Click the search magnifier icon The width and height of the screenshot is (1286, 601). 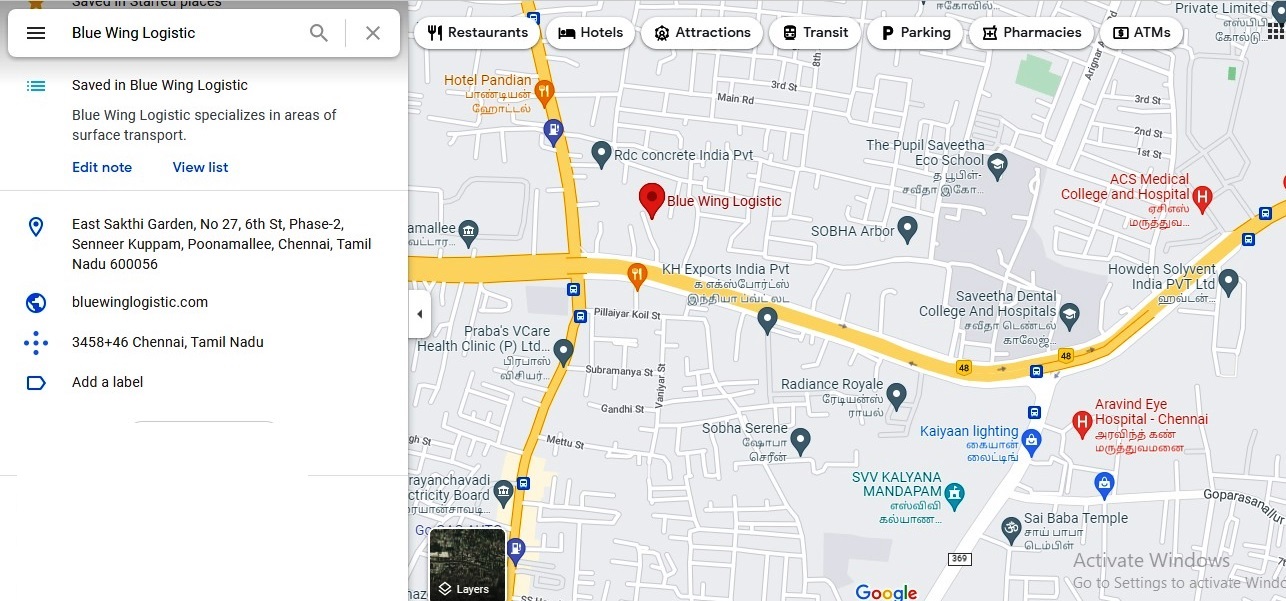tap(319, 33)
